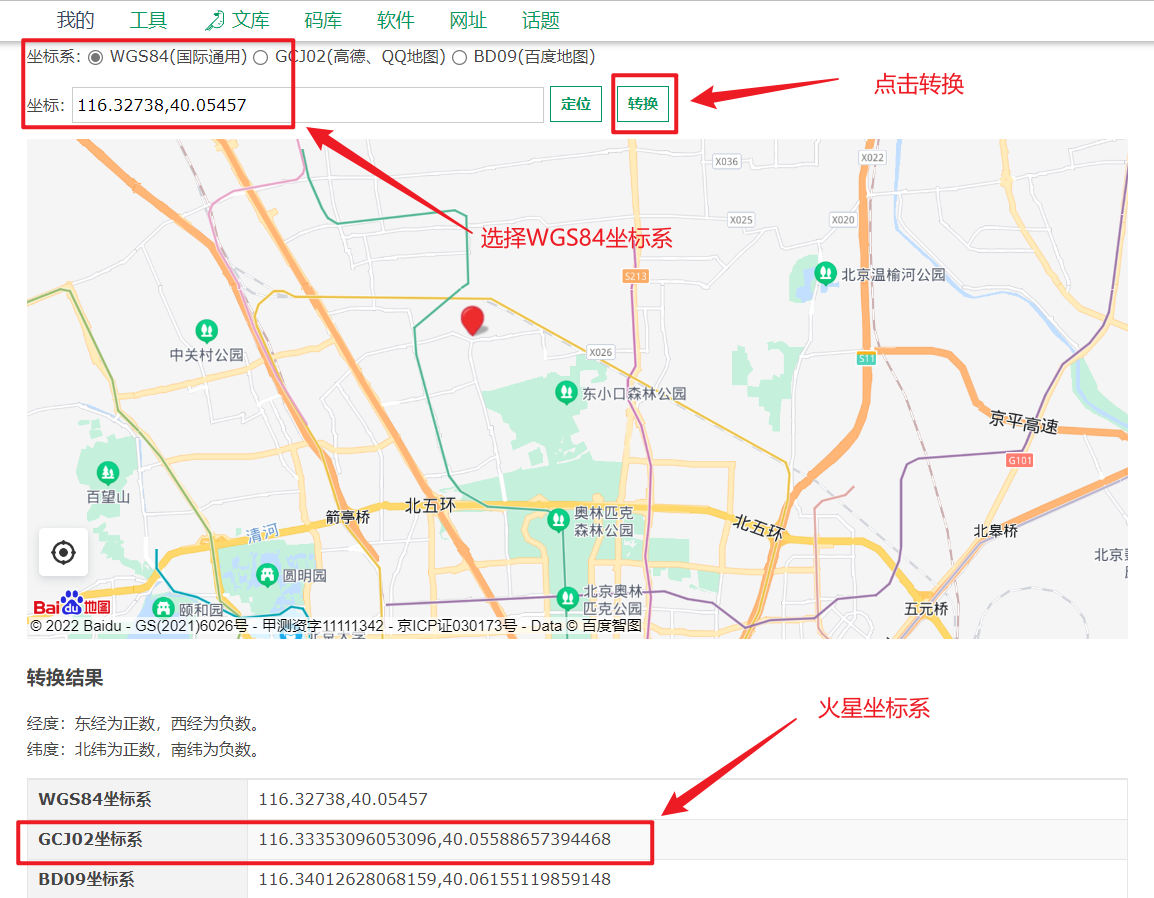Click the 北皋桥 map label

point(996,531)
